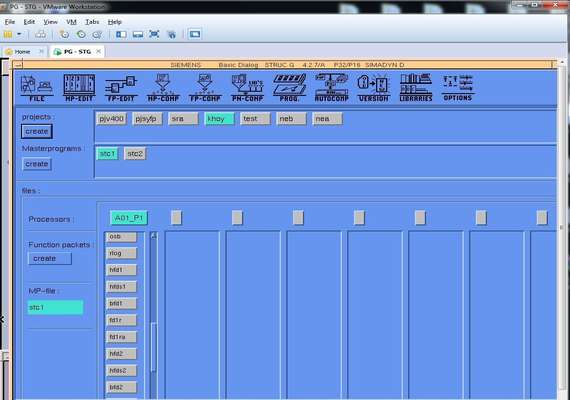This screenshot has height=400, width=570.
Task: Enter full screen mode icon
Action: click(x=154, y=35)
